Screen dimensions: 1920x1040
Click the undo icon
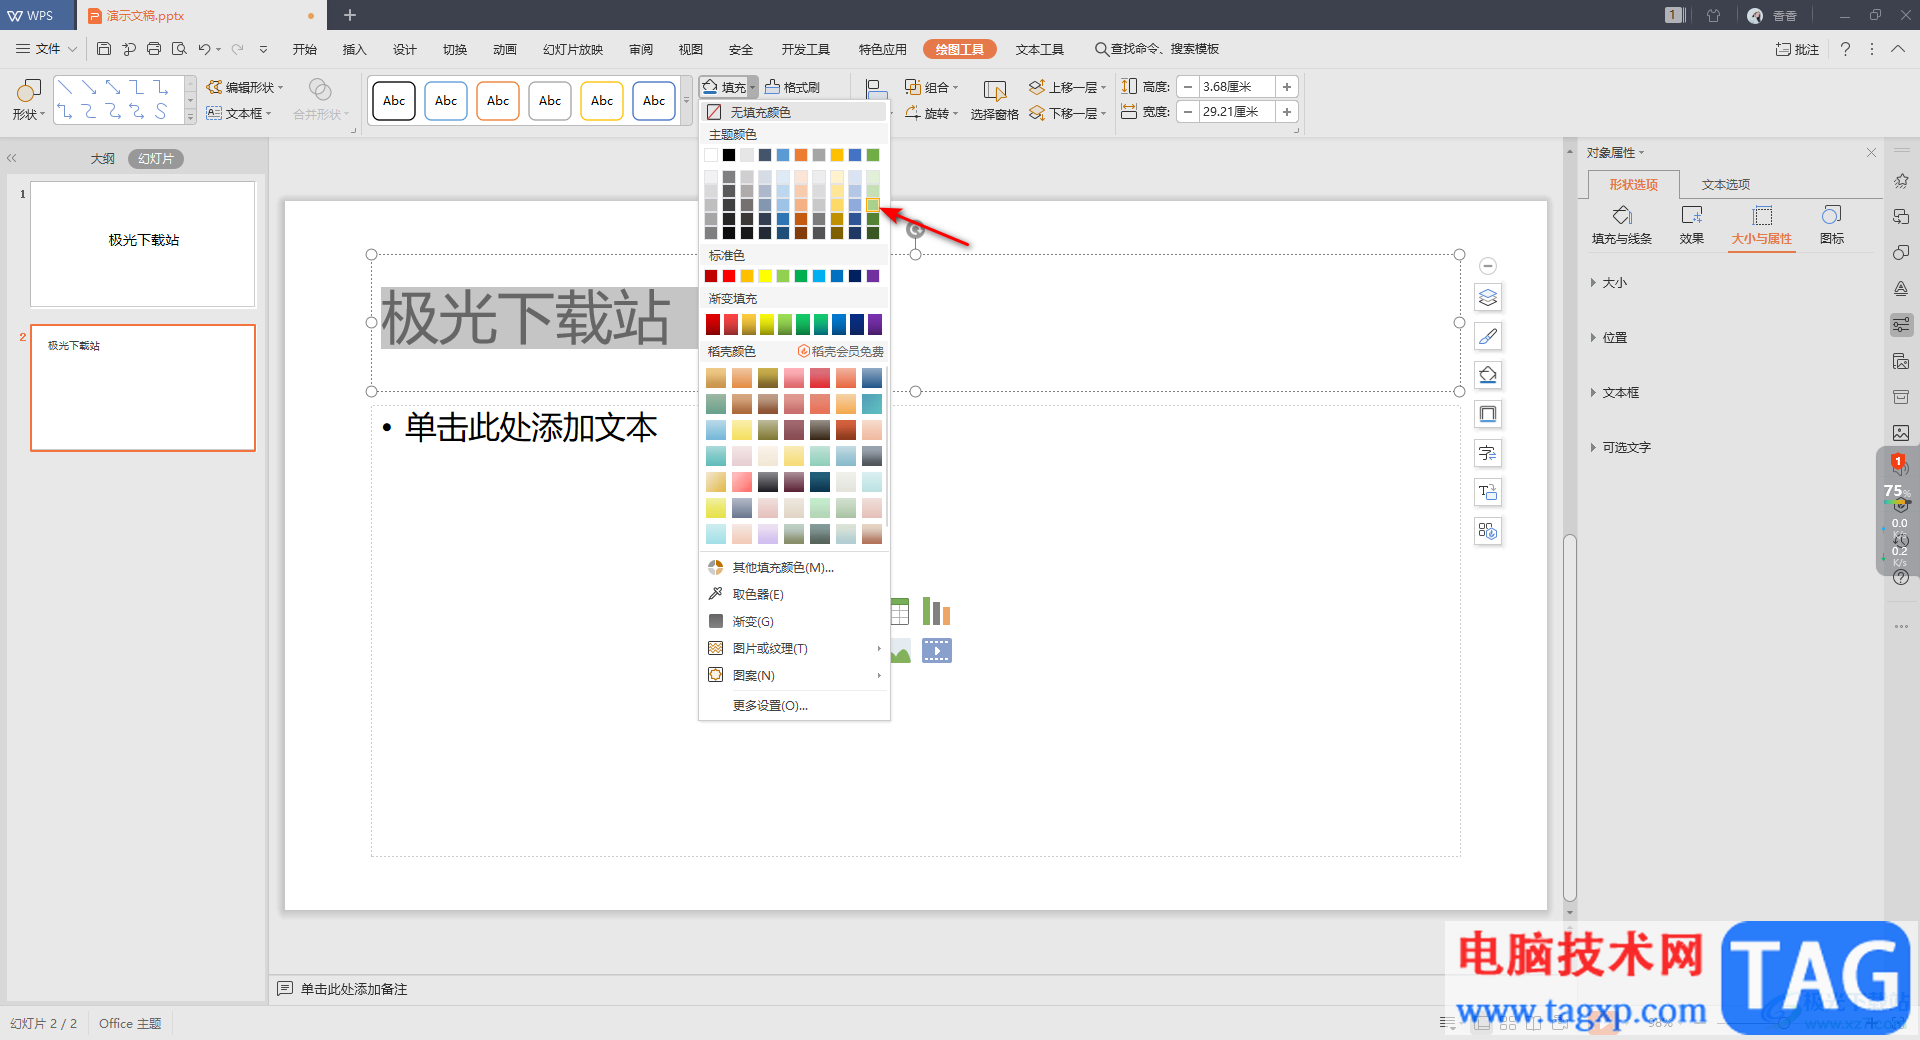click(204, 49)
